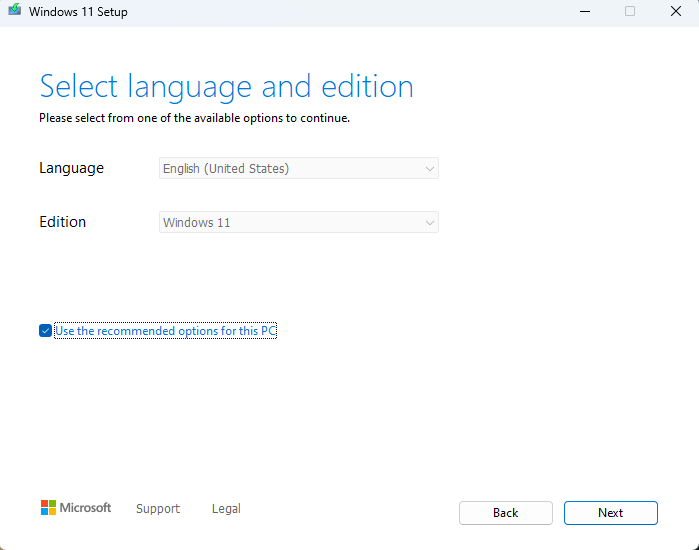Click the 'Language' field label
This screenshot has width=699, height=550.
tap(71, 168)
